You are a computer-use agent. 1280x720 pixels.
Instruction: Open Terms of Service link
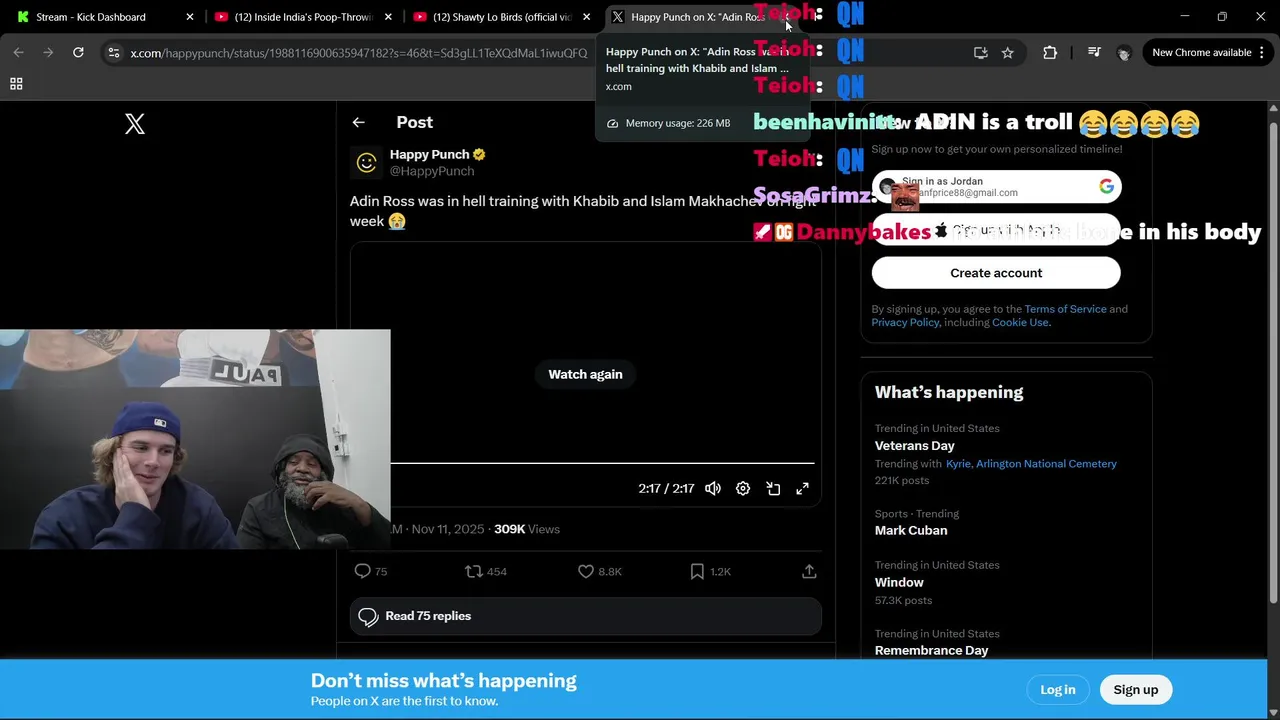click(x=1065, y=309)
